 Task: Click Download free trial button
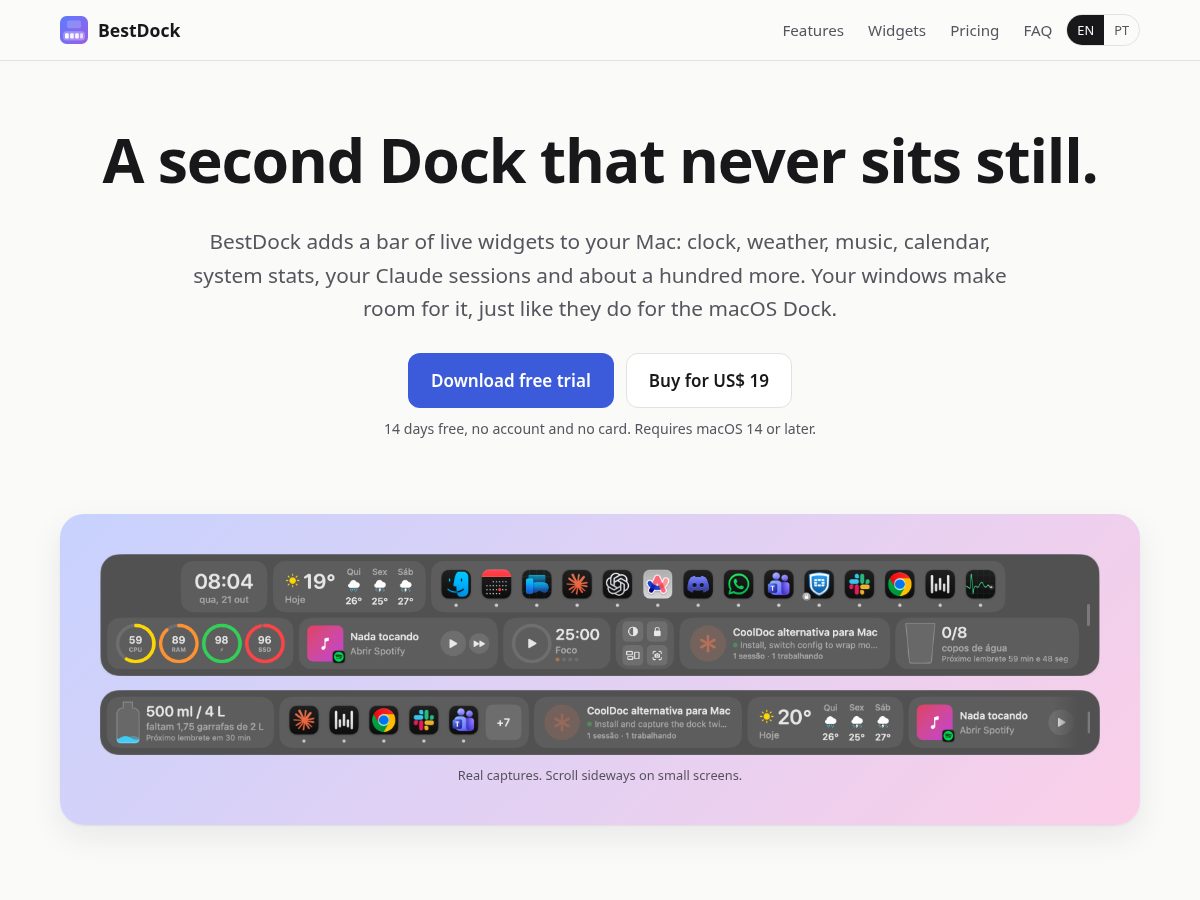pyautogui.click(x=511, y=380)
